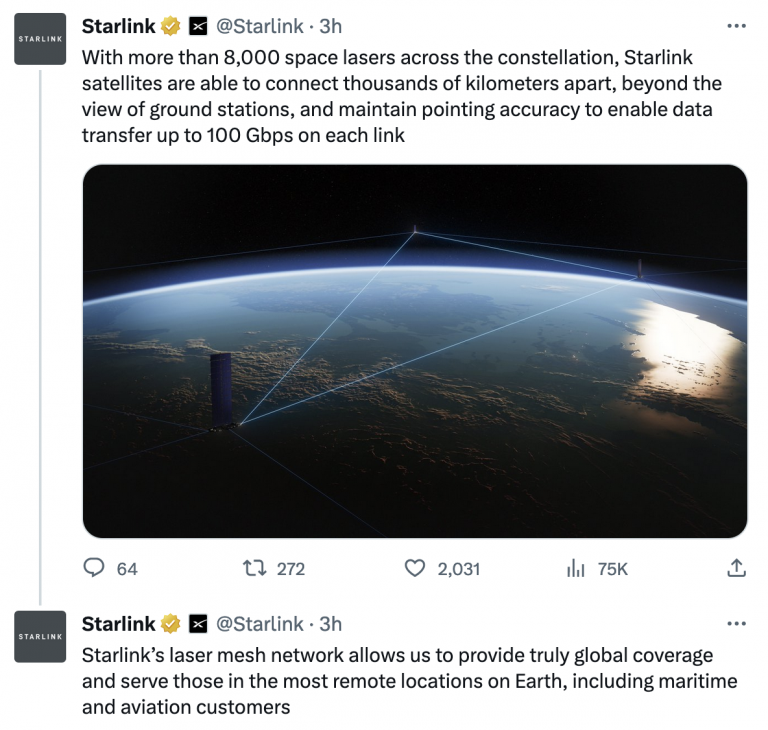Open @Starlink handle in the first tweet

tap(260, 26)
